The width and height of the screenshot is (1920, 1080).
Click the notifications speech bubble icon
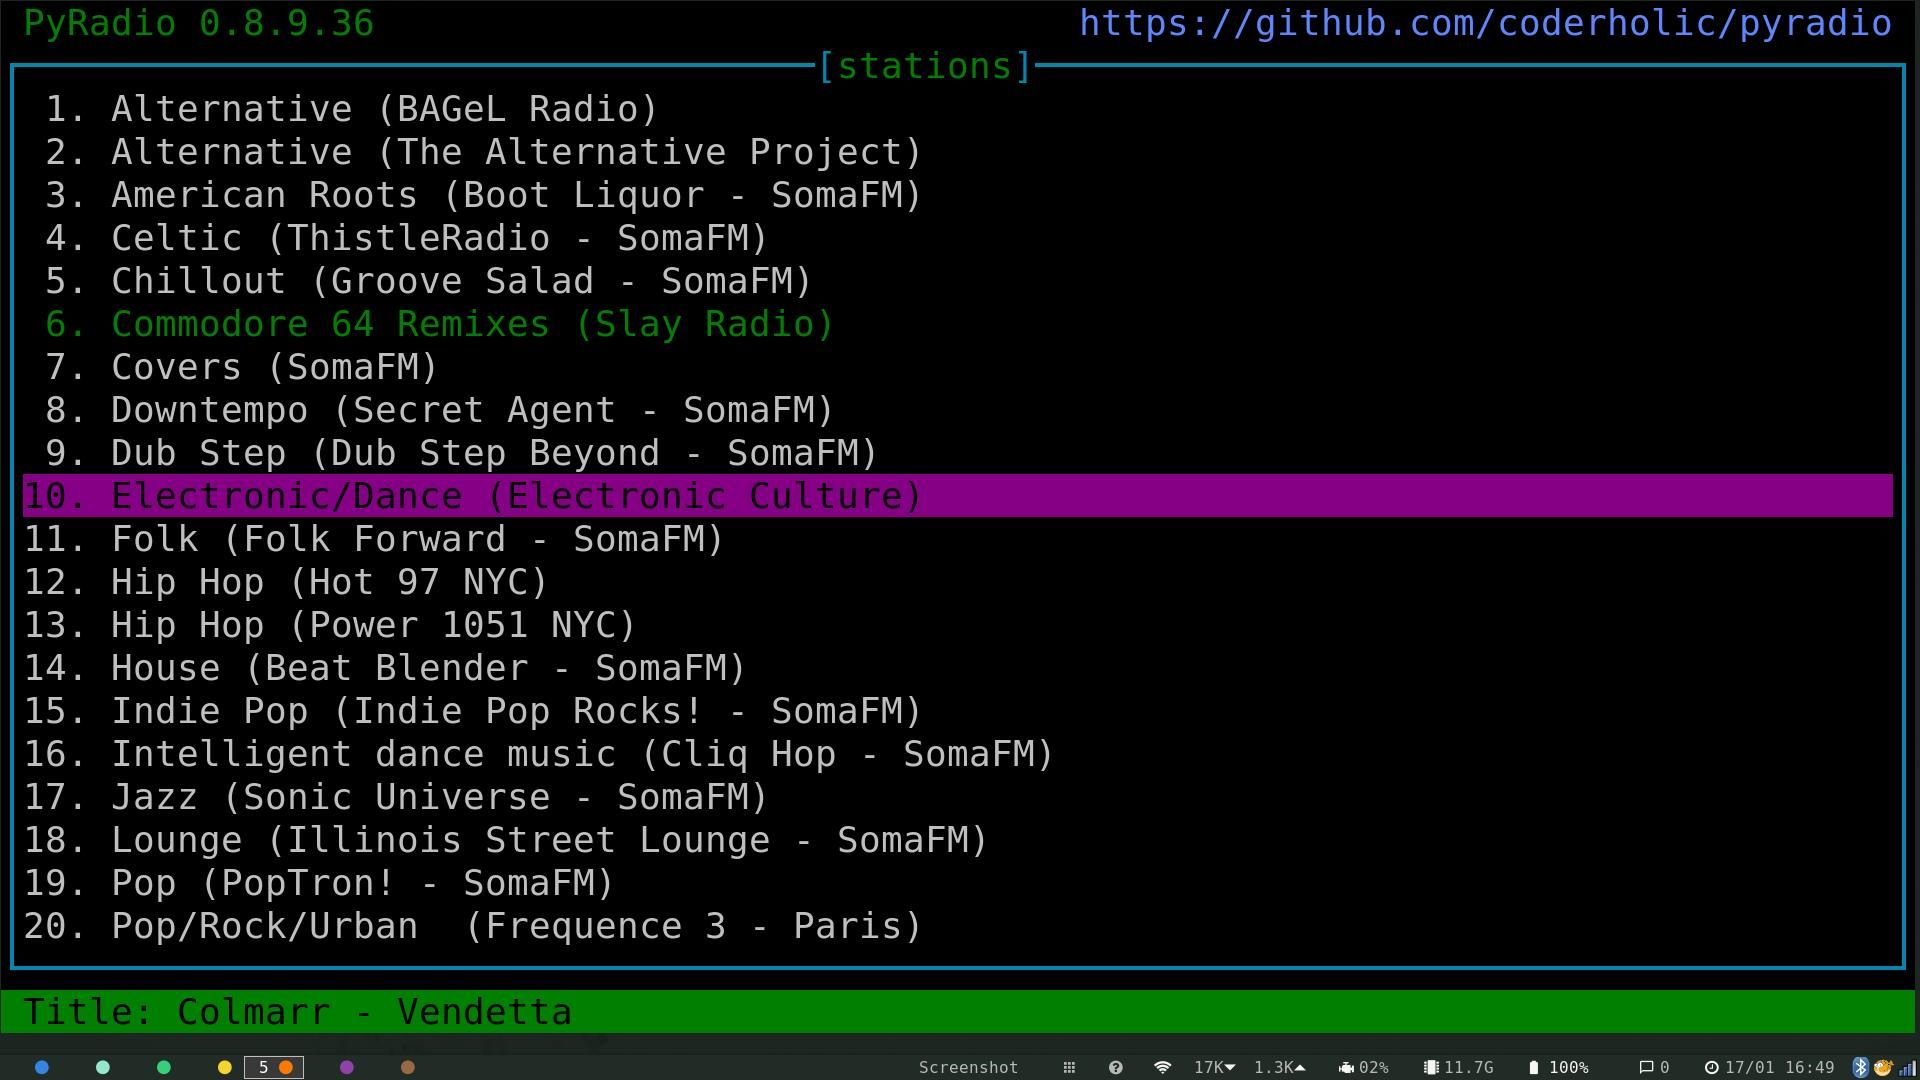pyautogui.click(x=1646, y=1067)
